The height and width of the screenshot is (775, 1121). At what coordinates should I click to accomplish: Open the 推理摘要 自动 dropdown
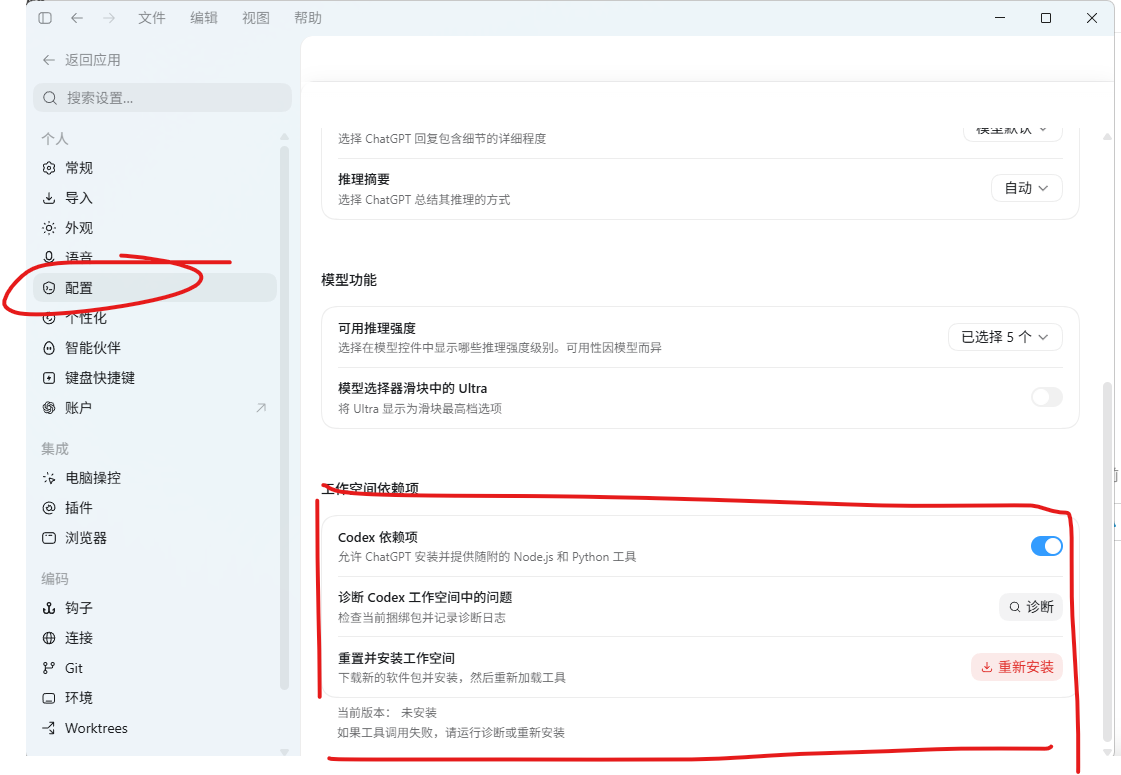1027,188
